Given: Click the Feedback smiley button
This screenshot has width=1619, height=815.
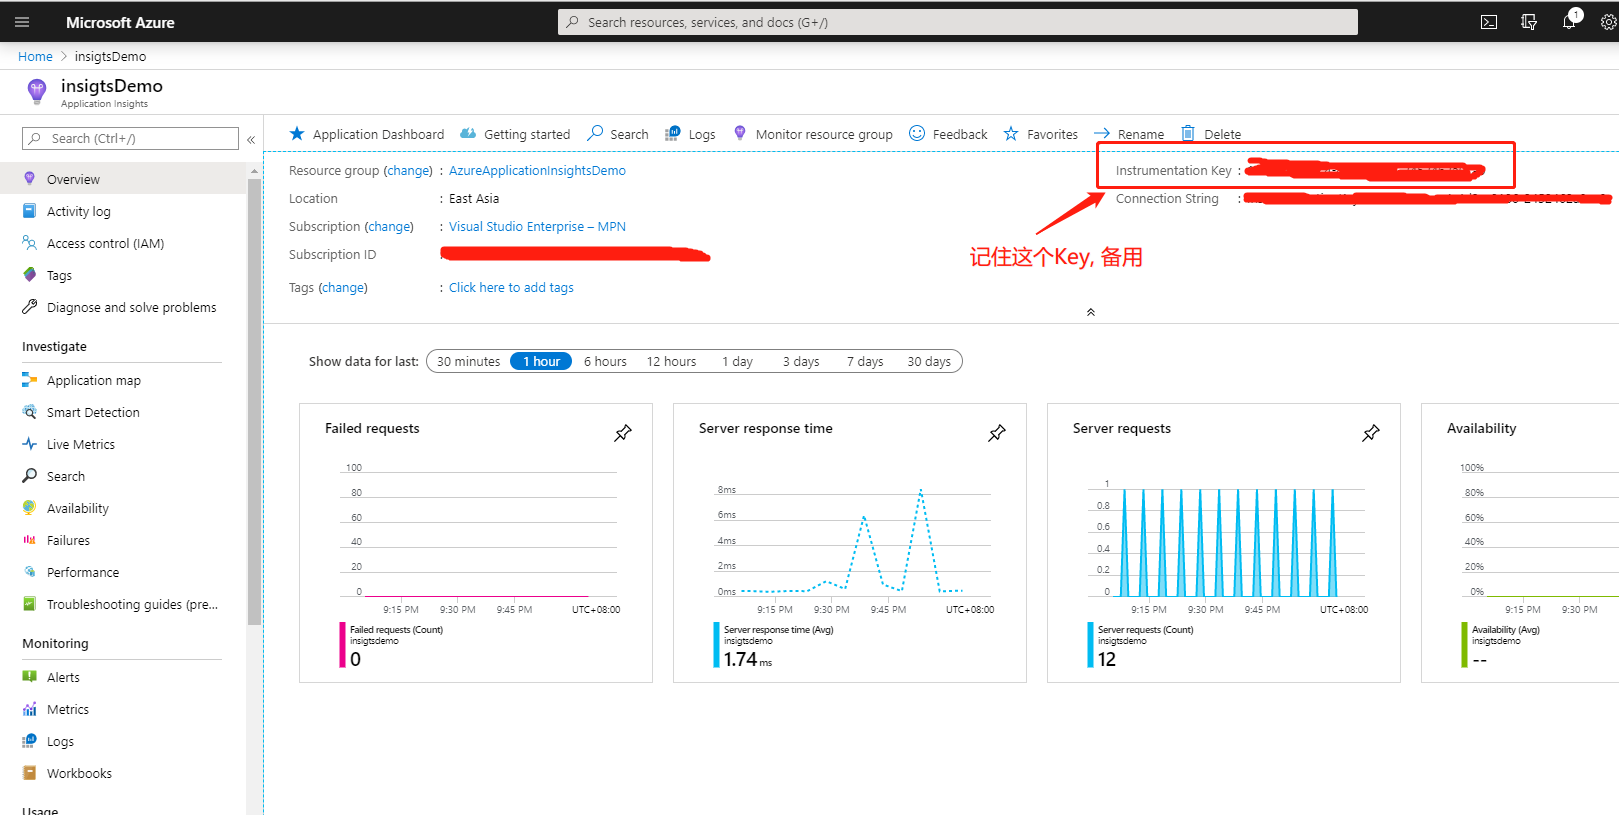Looking at the screenshot, I should [x=948, y=134].
